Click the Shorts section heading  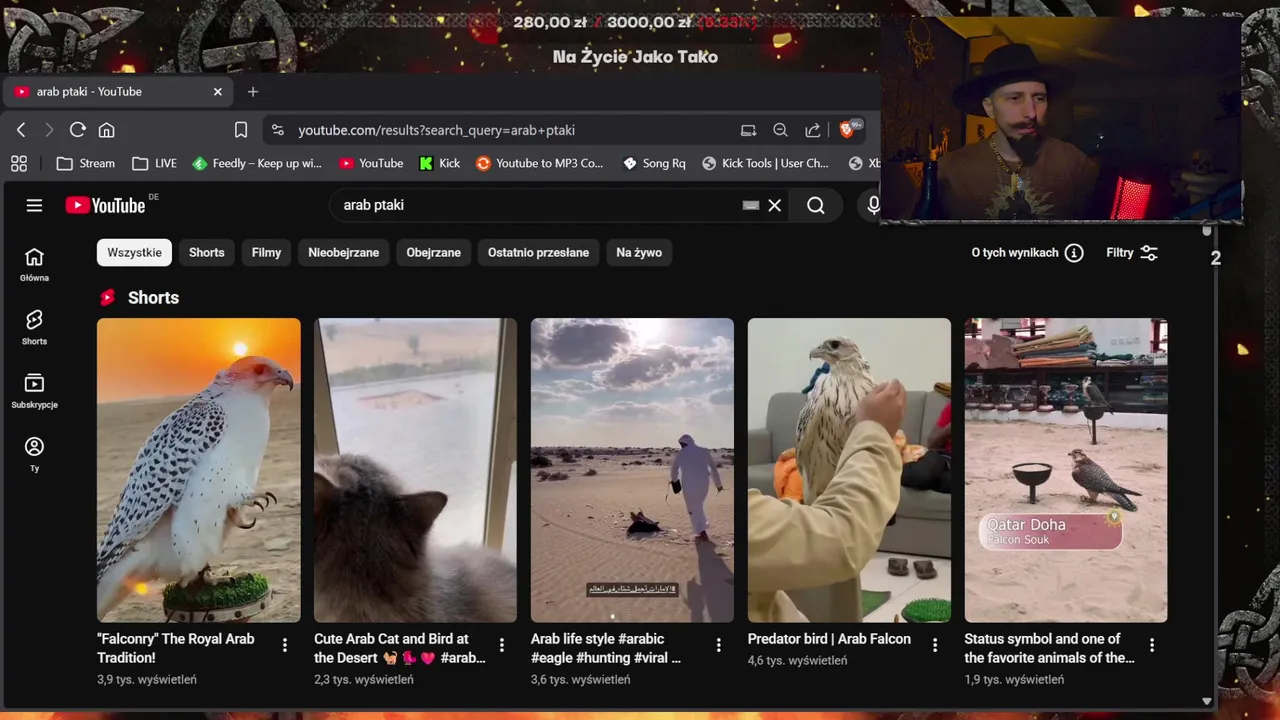pos(153,298)
